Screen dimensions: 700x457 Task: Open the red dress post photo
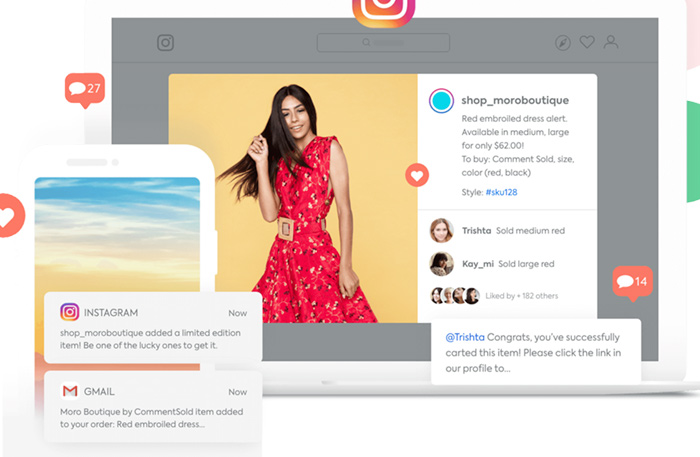(x=293, y=198)
